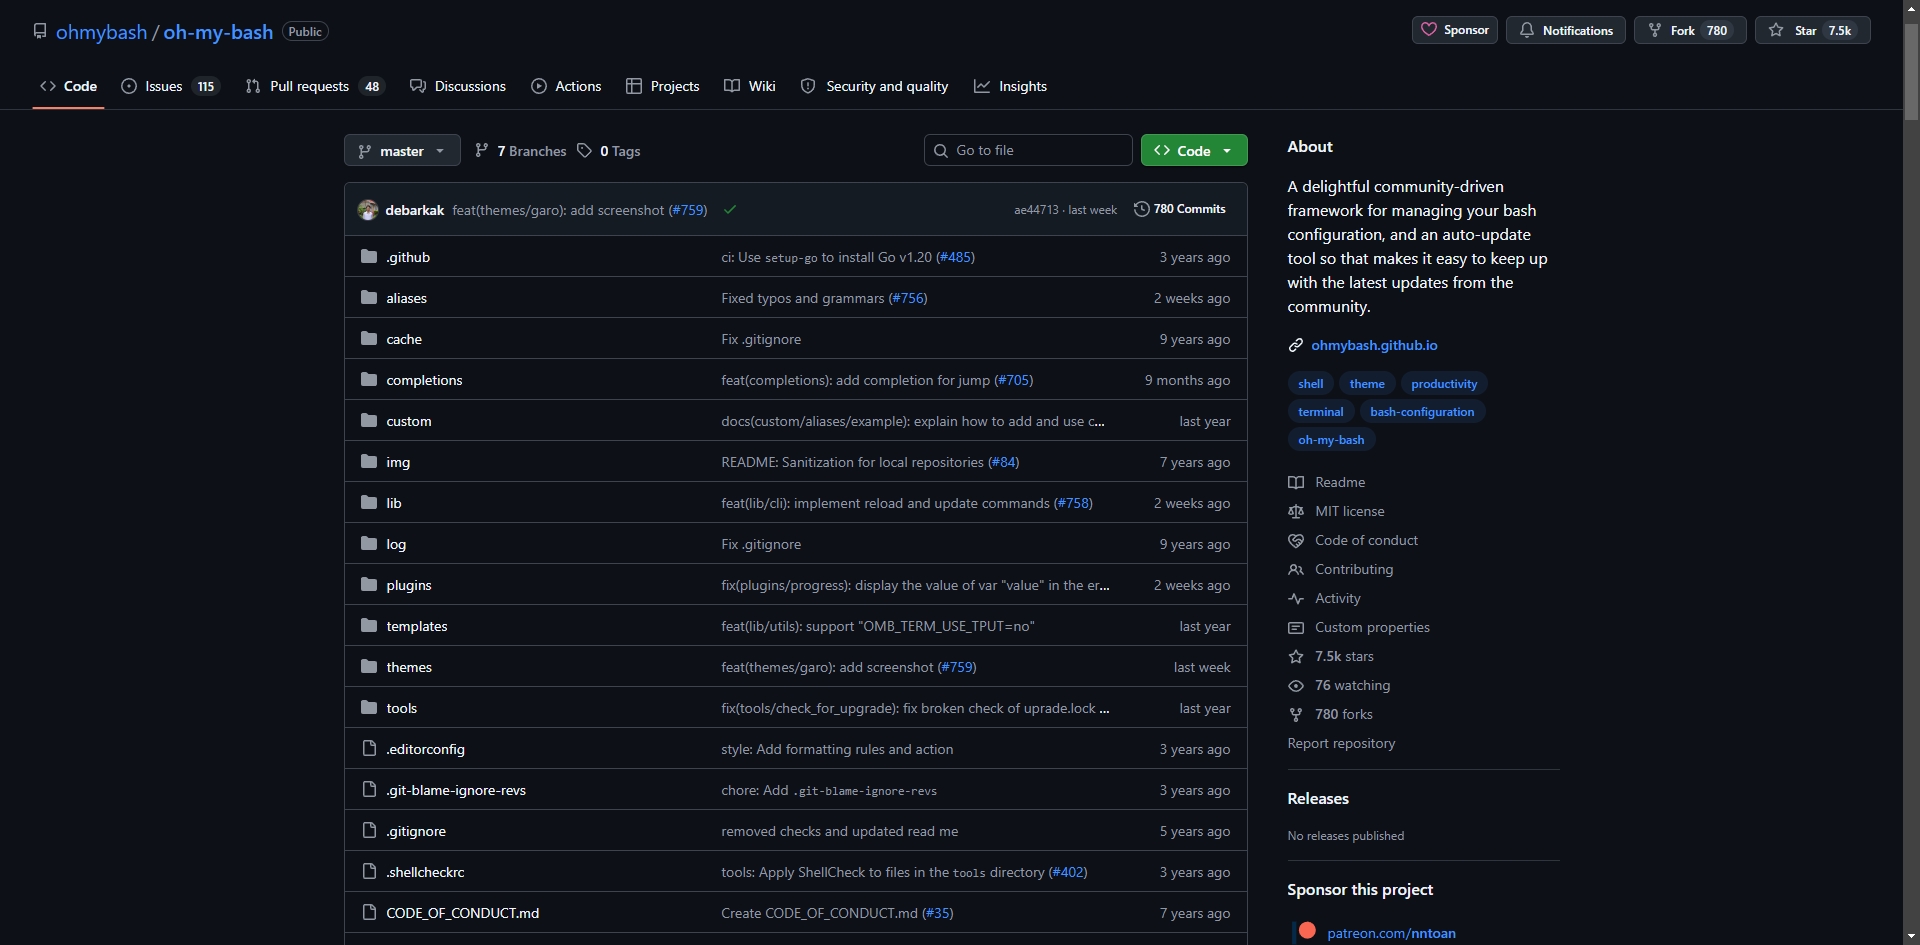Click commit hash ae44713
This screenshot has height=945, width=1920.
(x=1036, y=210)
